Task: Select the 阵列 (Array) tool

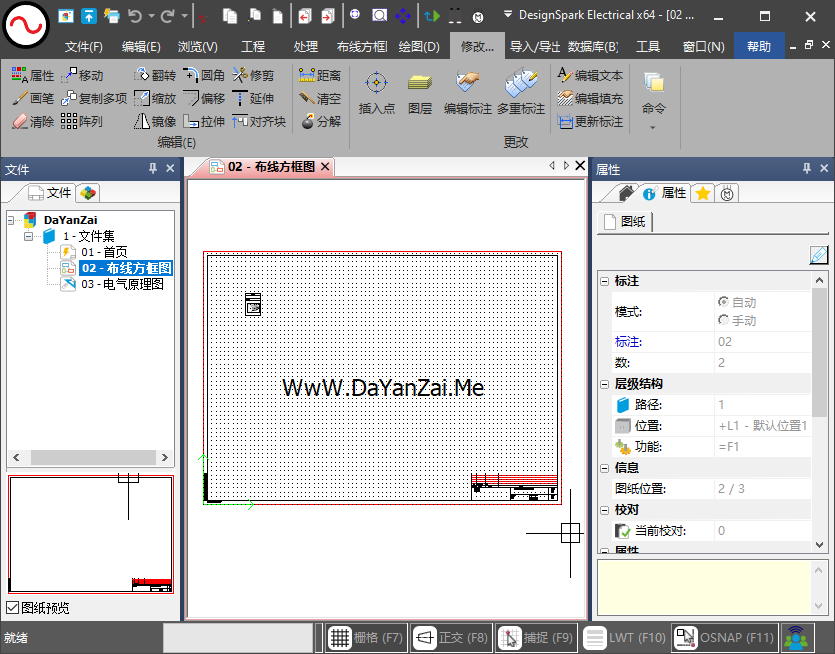Action: 82,121
